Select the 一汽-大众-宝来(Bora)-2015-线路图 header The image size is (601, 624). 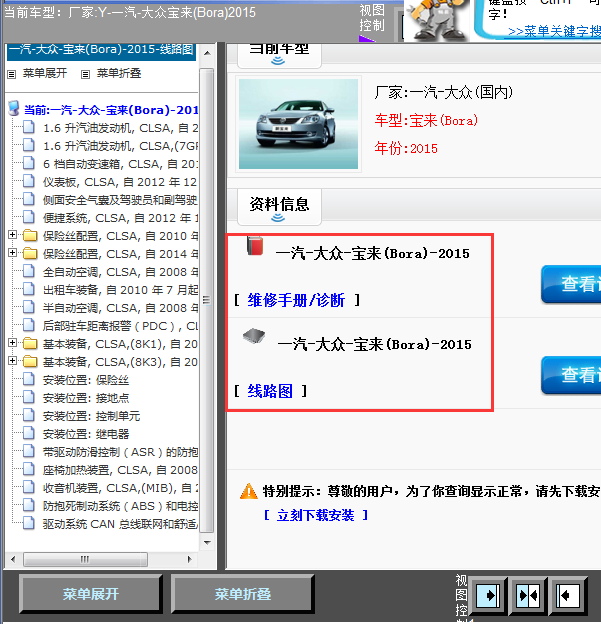coord(101,51)
